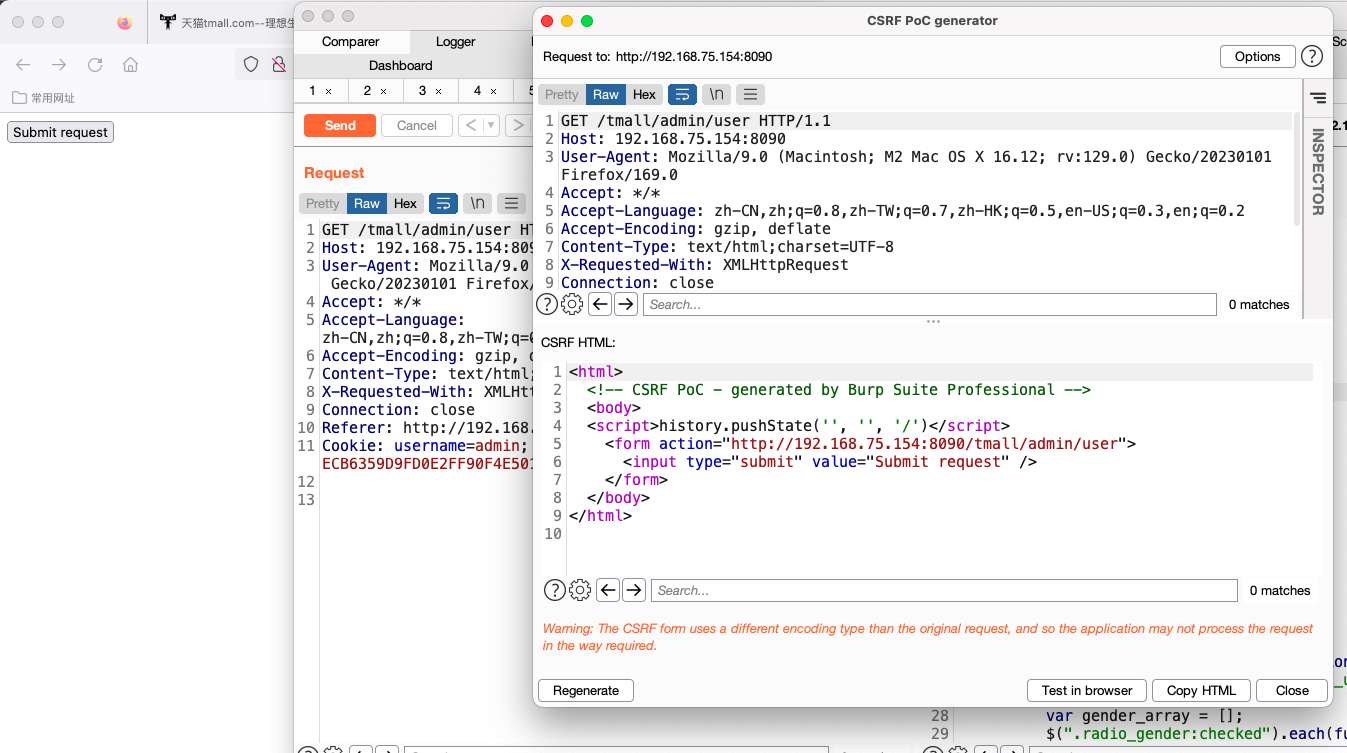Select Repeater tab number 2
The height and width of the screenshot is (753, 1347).
368,90
